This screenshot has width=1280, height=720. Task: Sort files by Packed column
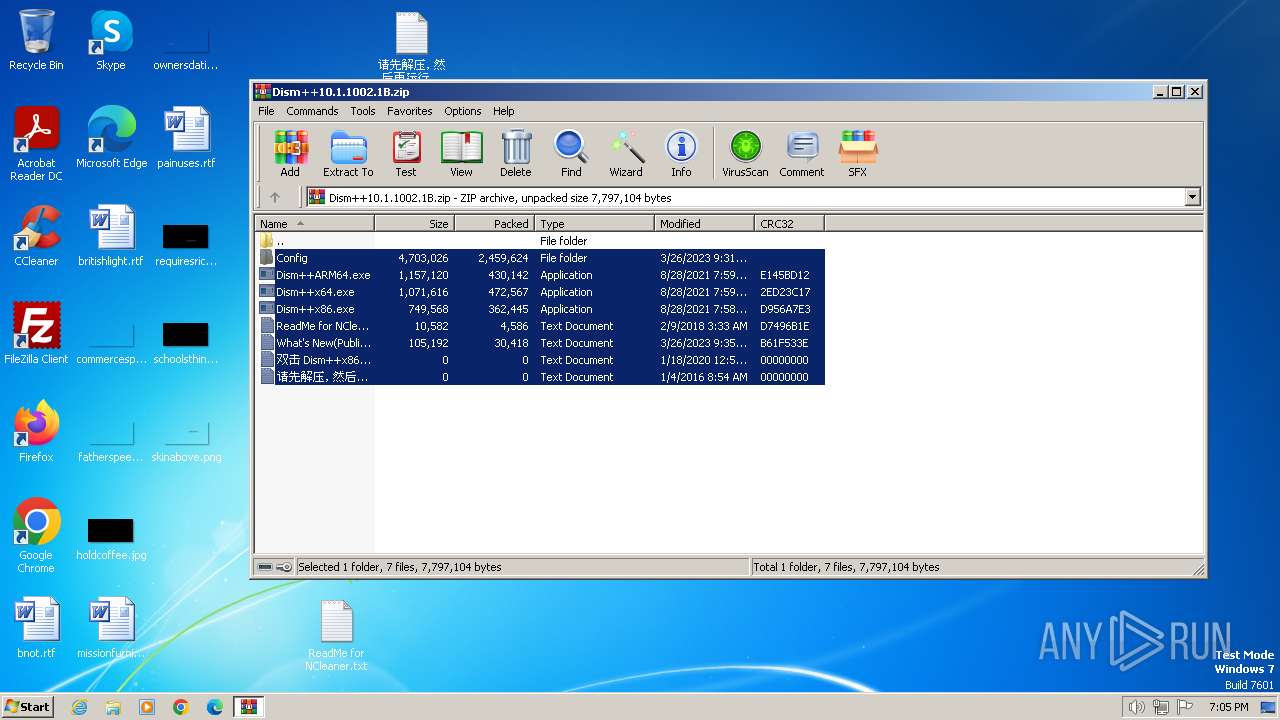(495, 224)
